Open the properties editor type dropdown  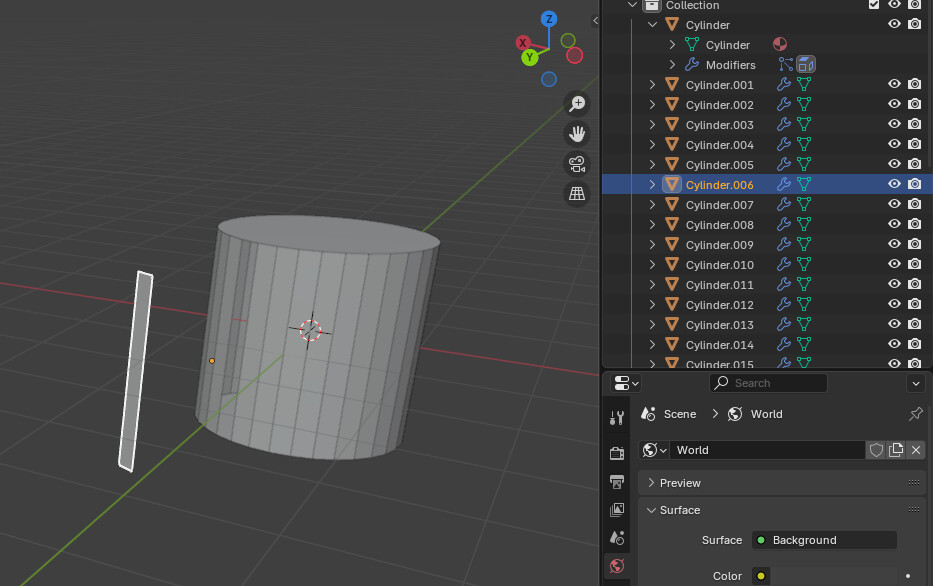coord(626,383)
